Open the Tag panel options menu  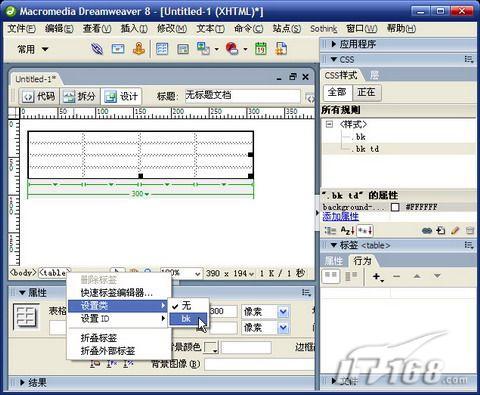coord(469,246)
